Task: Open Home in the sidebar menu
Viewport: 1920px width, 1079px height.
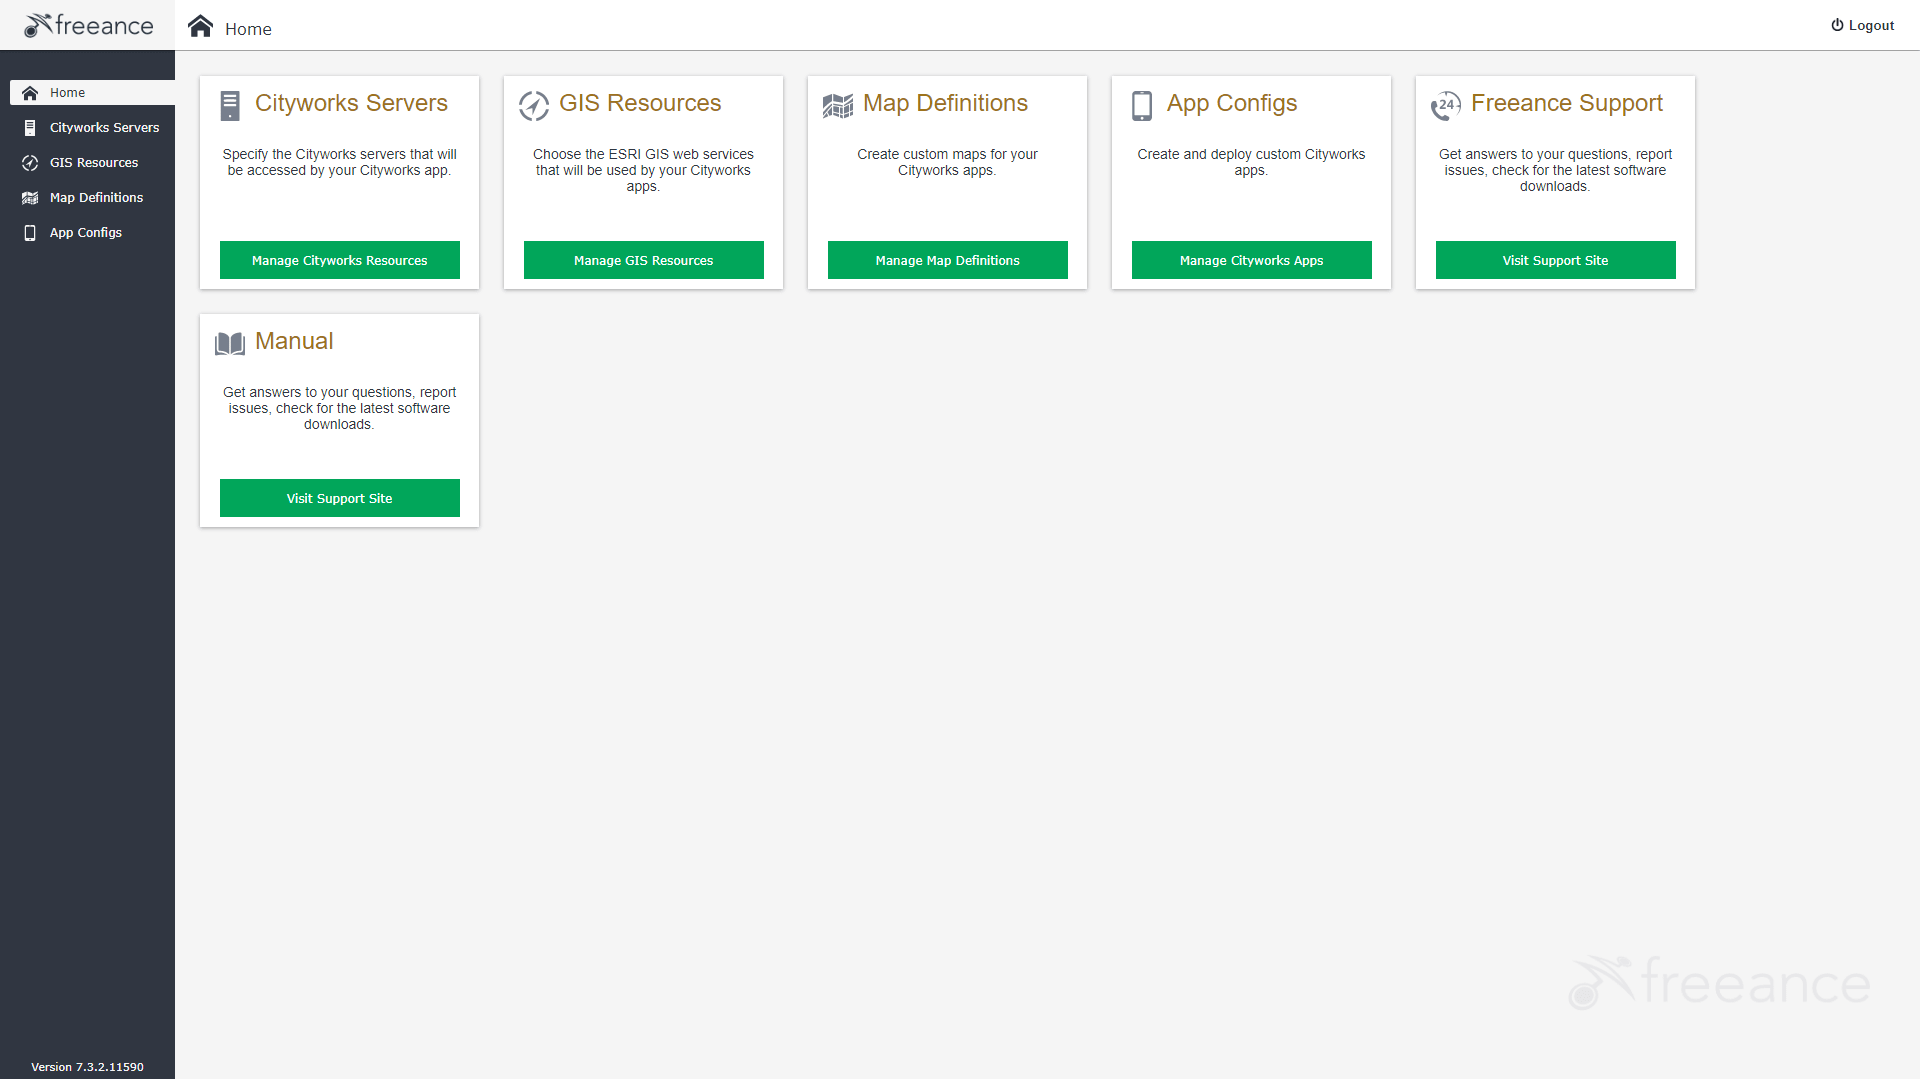Action: (x=92, y=93)
